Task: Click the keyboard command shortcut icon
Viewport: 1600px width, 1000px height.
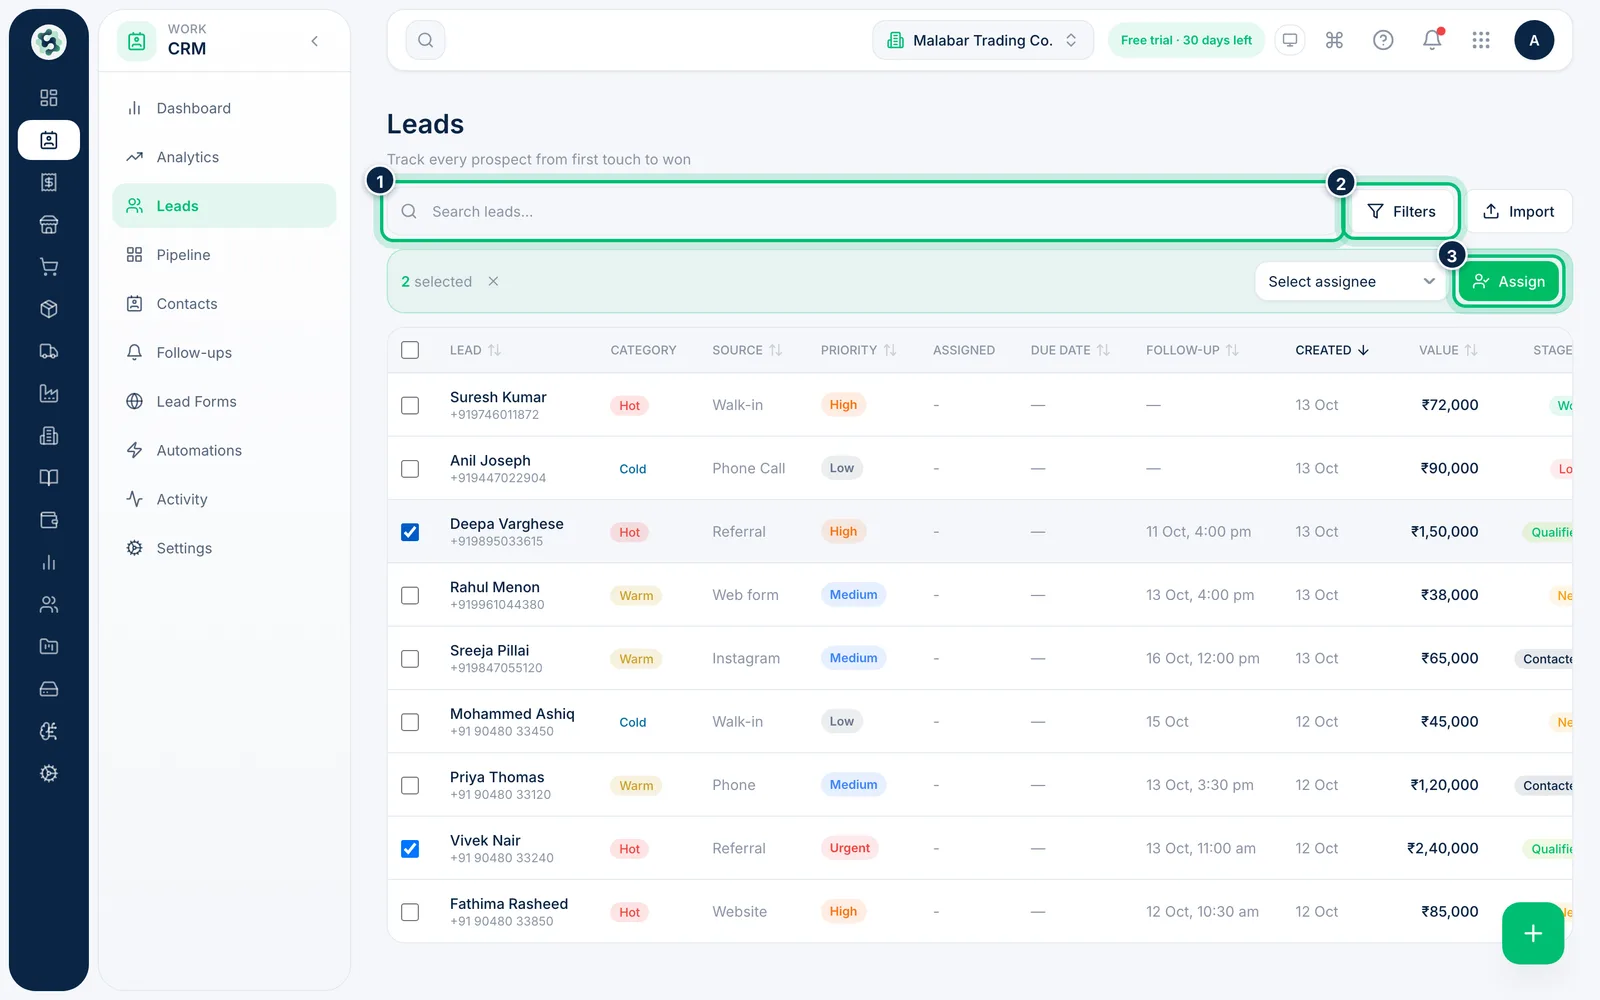Action: tap(1334, 40)
